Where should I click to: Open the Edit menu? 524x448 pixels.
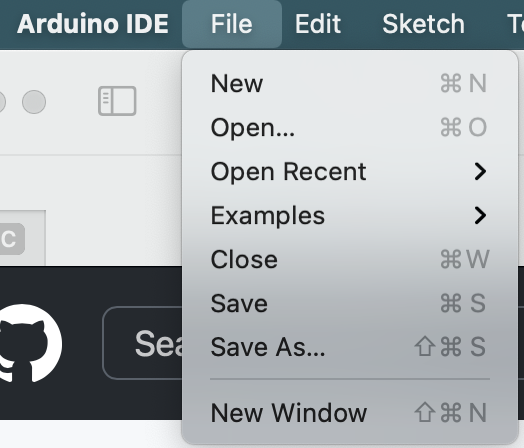pyautogui.click(x=317, y=24)
